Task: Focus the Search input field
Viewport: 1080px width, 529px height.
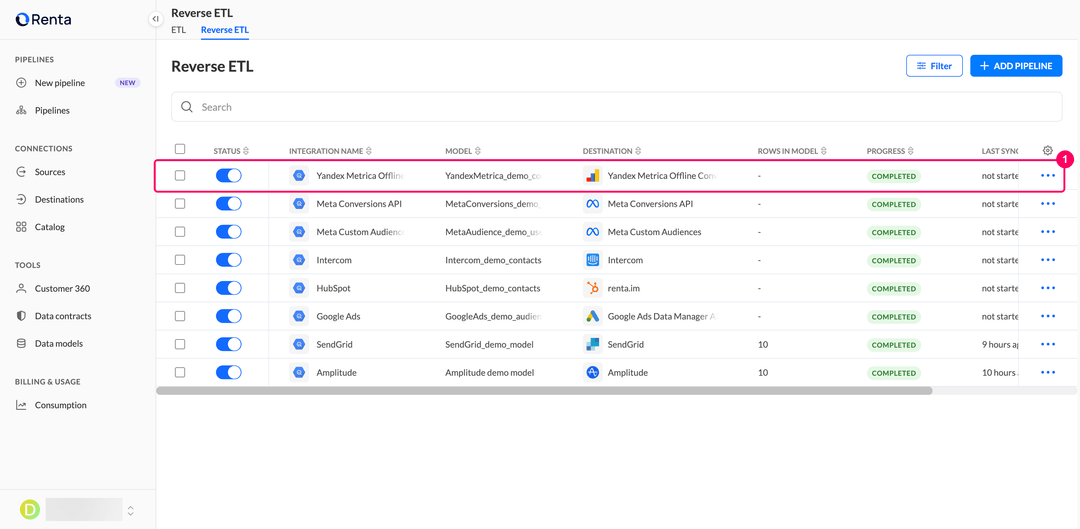Action: (616, 107)
